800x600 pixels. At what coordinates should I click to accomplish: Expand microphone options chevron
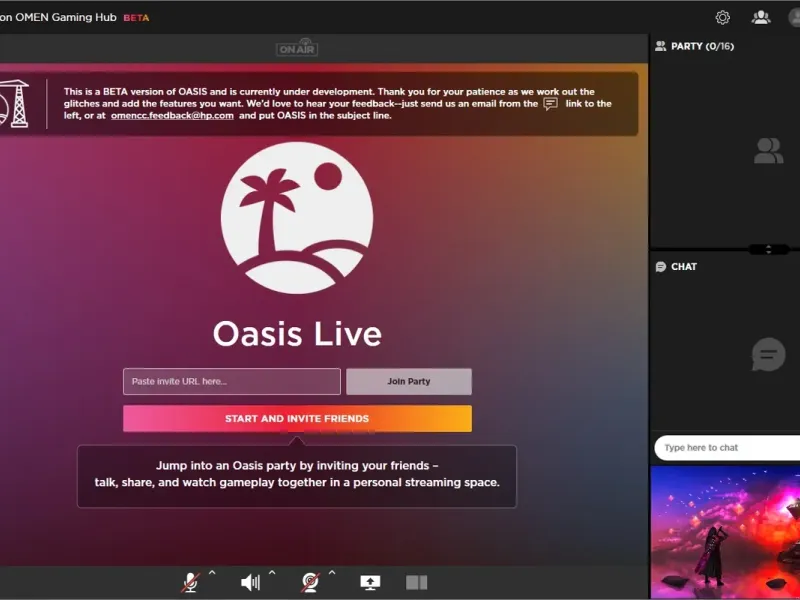pos(212,573)
